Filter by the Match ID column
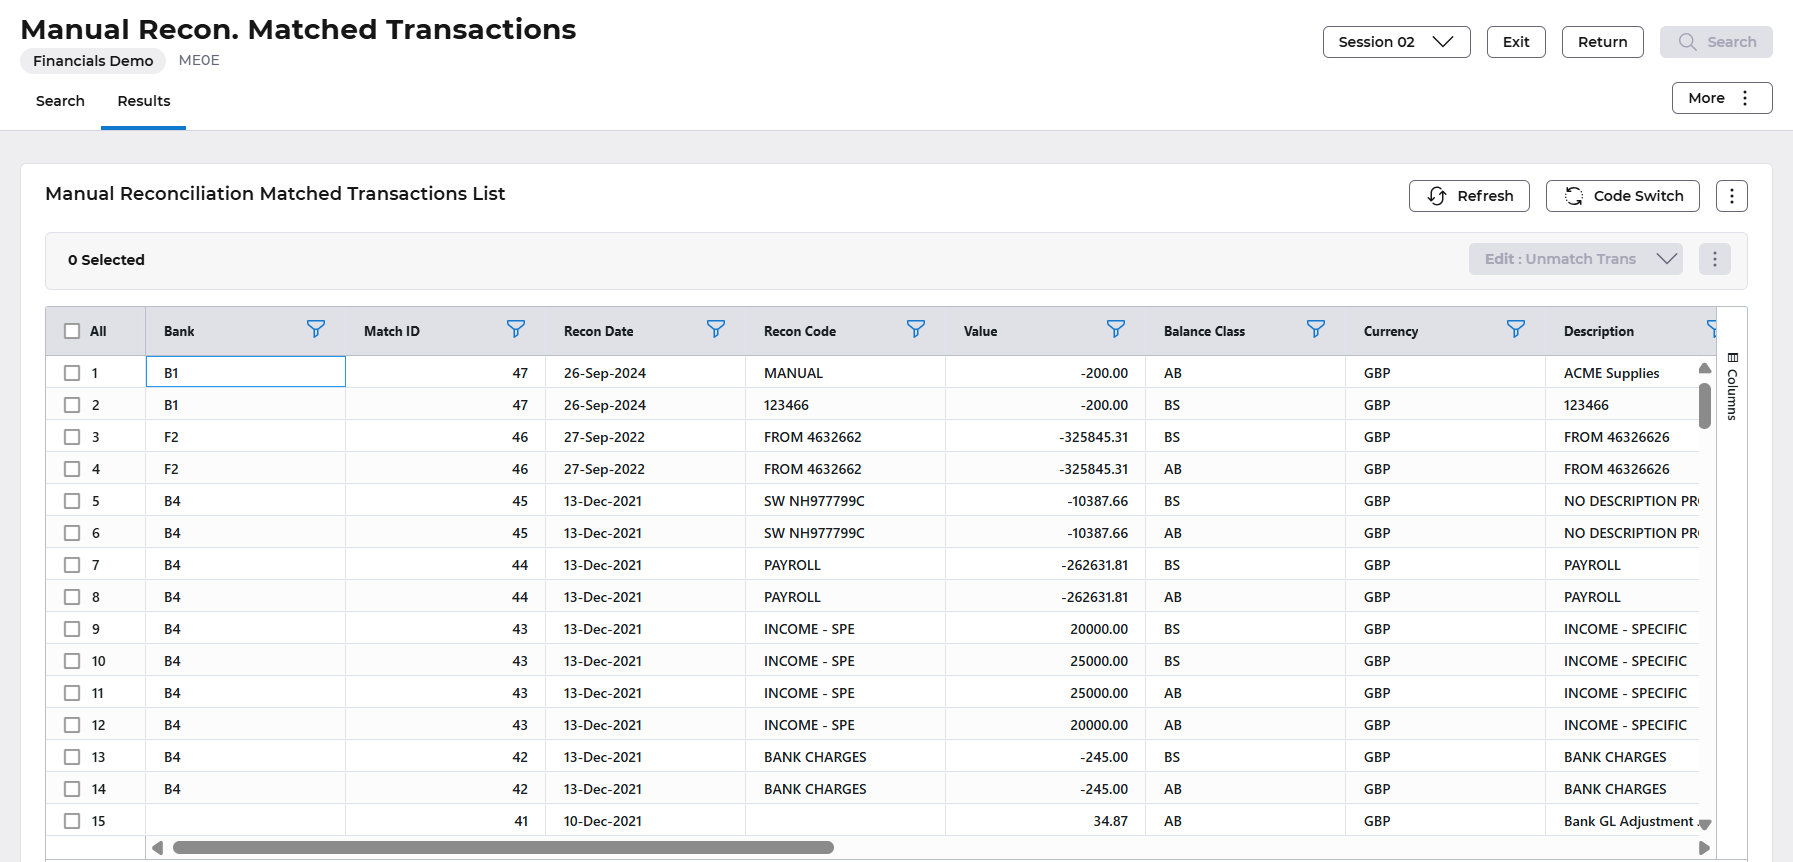This screenshot has height=862, width=1793. click(x=515, y=329)
